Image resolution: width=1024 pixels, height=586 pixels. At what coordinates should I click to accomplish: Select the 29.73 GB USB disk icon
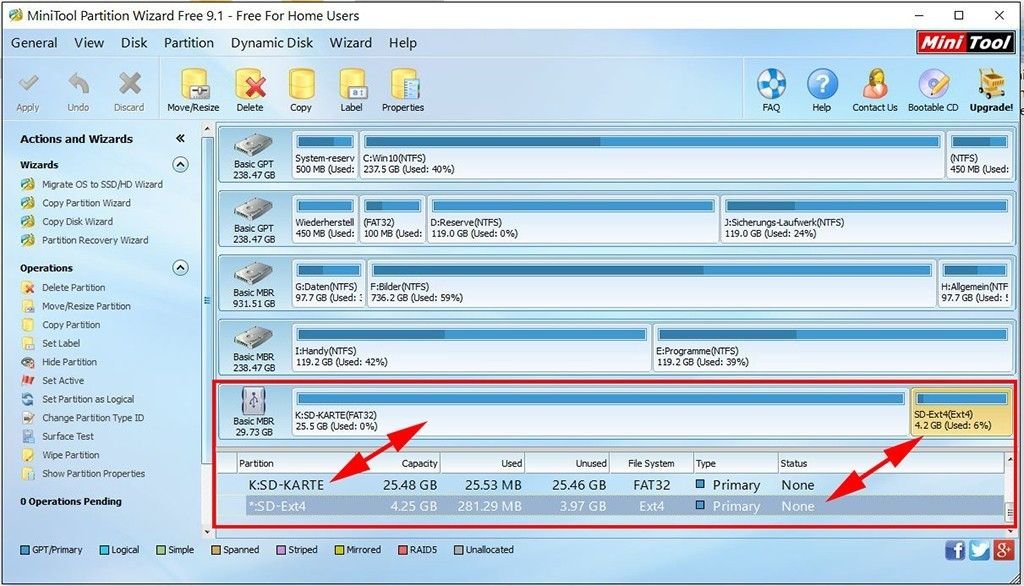tap(253, 400)
